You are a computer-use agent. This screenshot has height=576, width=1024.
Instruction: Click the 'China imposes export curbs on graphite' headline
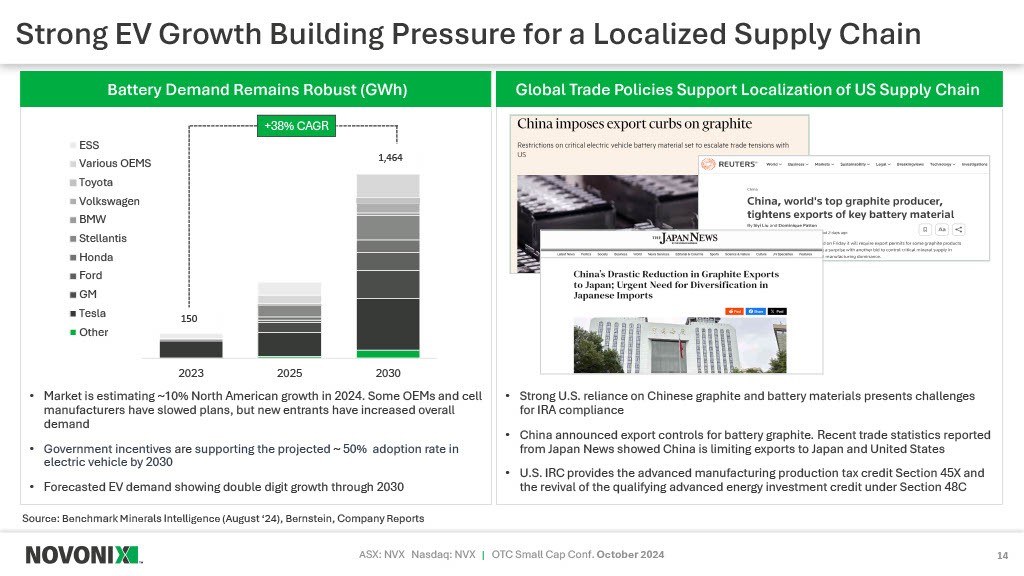[634, 124]
